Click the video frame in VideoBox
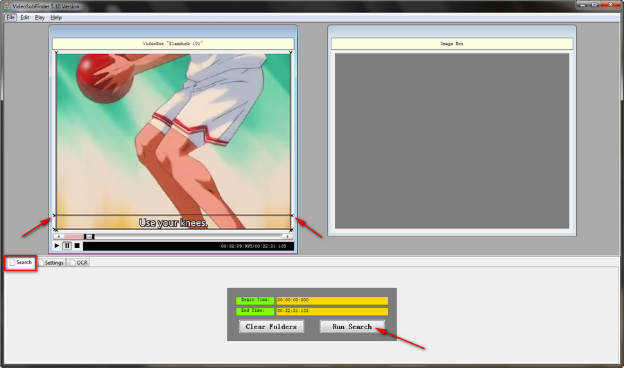Screen dimensions: 624x369 coord(173,141)
